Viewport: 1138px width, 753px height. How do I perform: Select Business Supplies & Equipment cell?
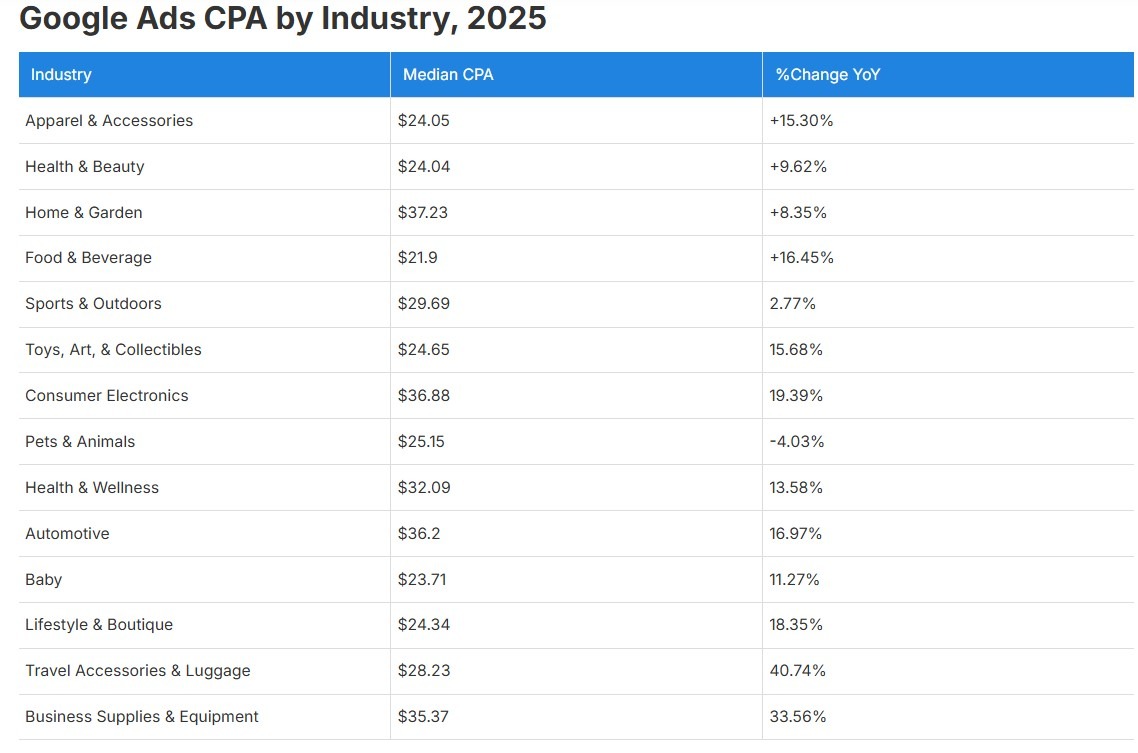pyautogui.click(x=142, y=717)
